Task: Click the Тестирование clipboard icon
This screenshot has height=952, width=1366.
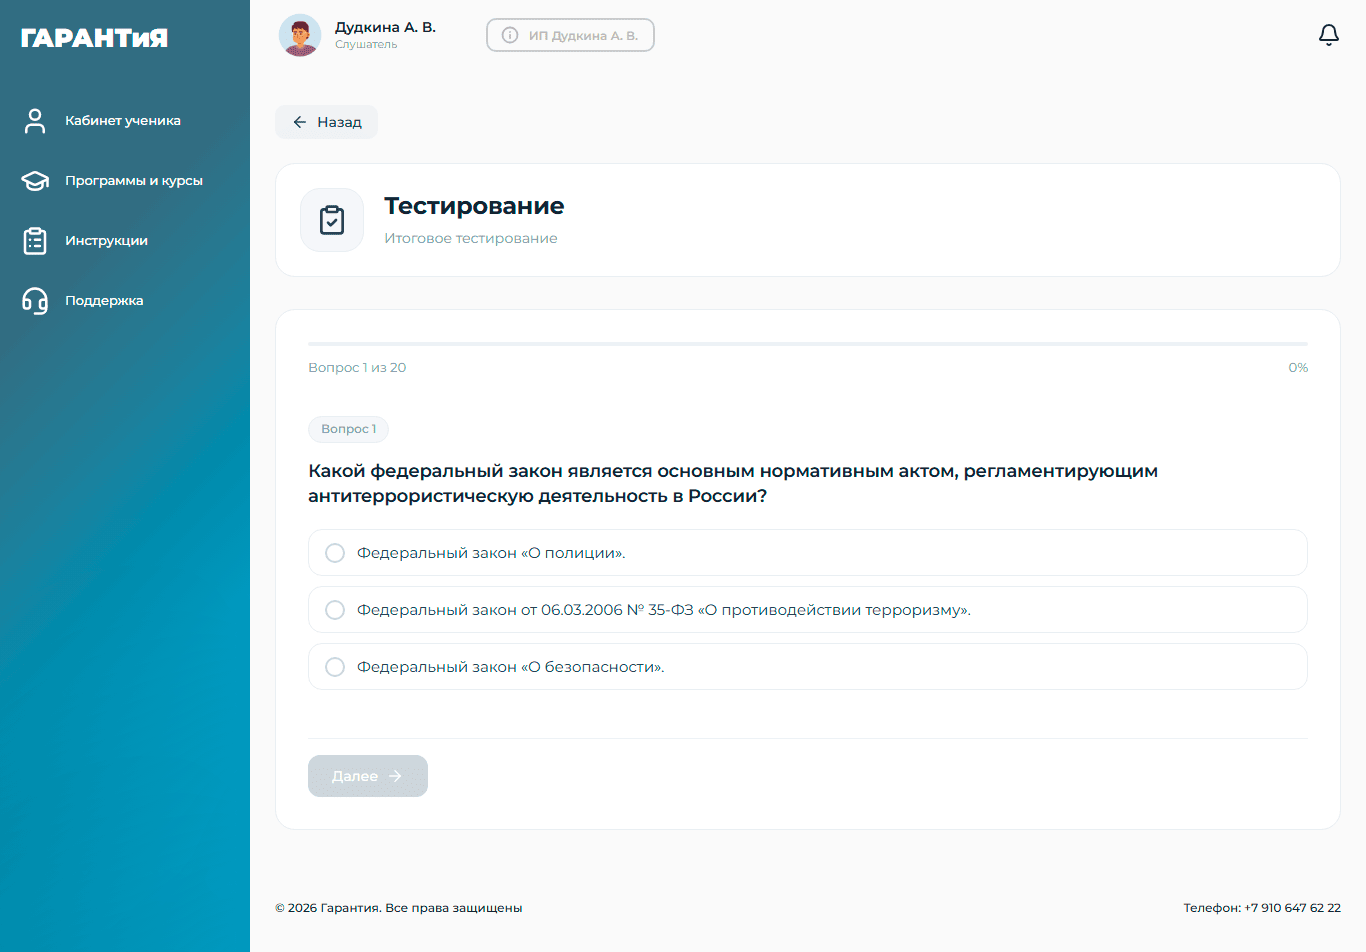Action: pos(332,220)
